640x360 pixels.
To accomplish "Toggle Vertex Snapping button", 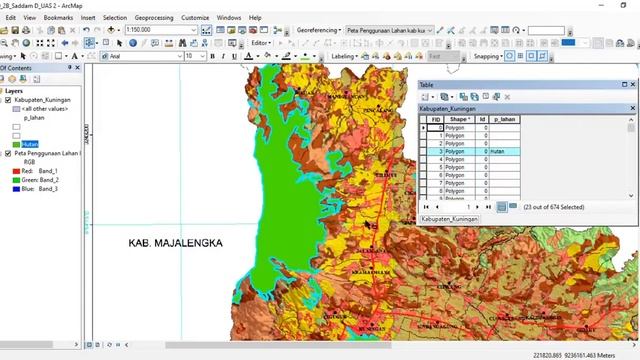I will click(531, 56).
